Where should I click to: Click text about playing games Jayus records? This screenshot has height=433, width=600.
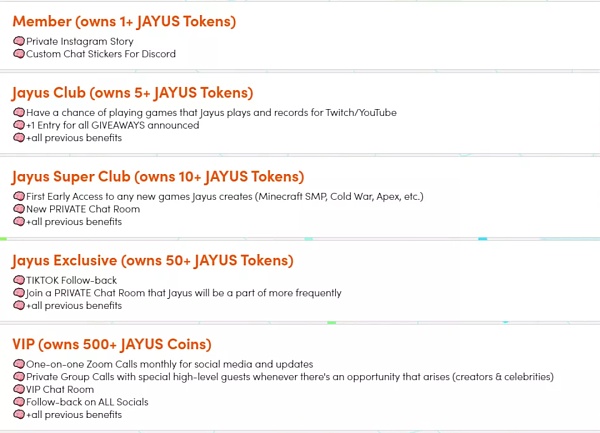[x=211, y=113]
